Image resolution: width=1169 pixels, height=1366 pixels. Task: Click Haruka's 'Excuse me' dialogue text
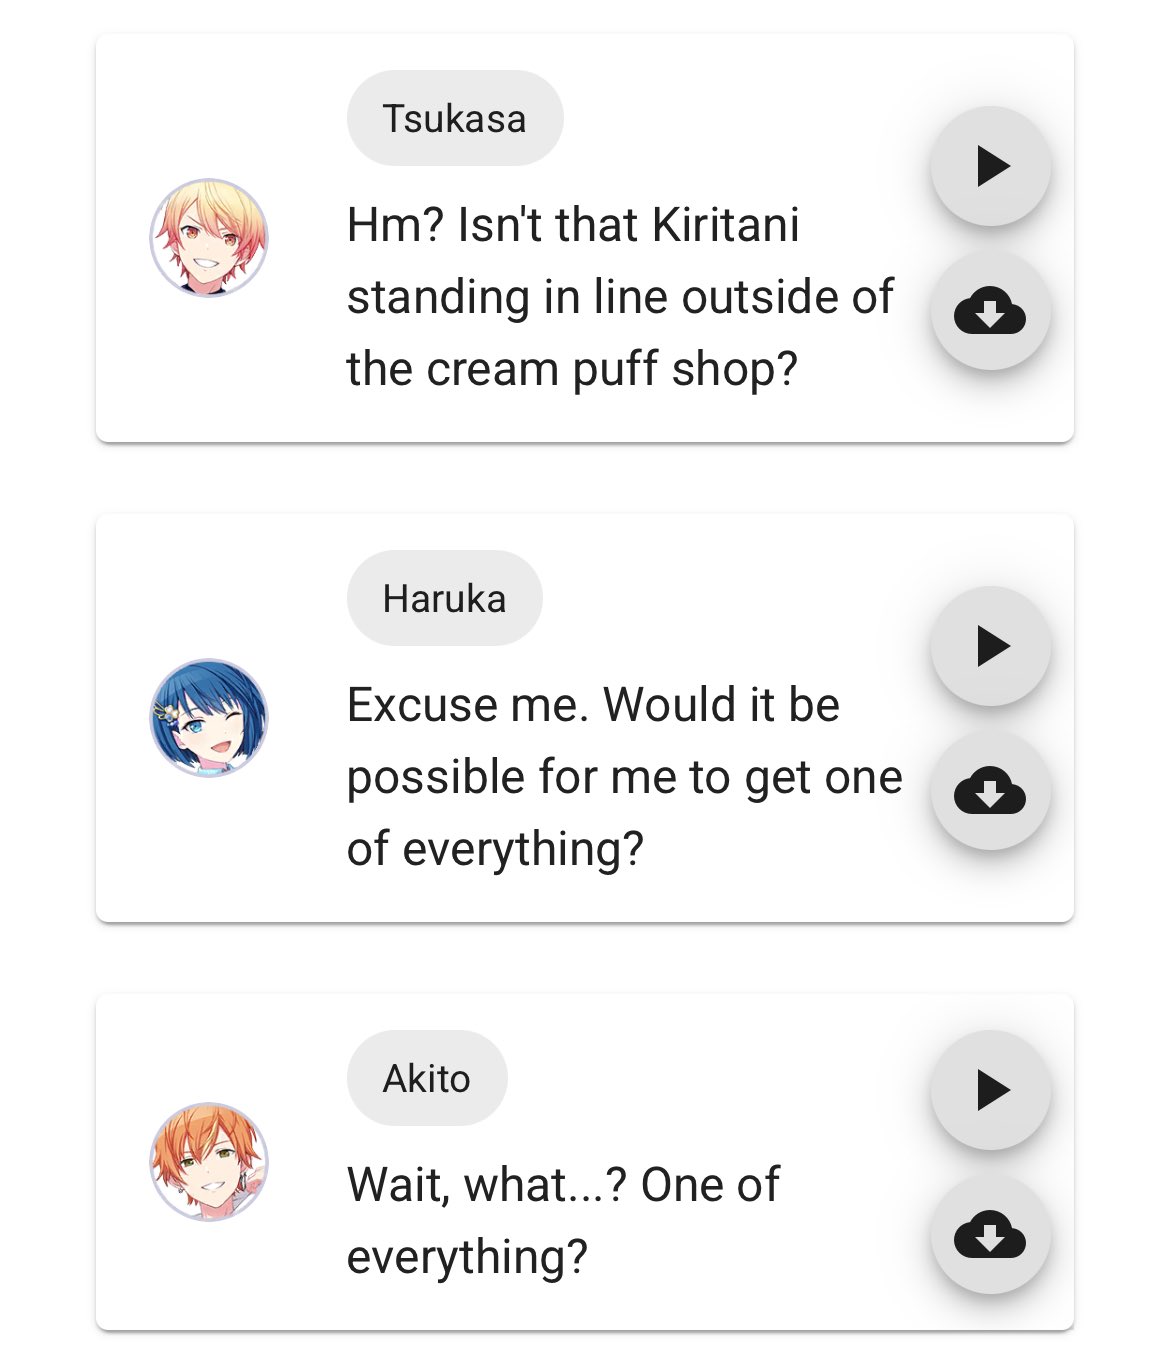[625, 777]
